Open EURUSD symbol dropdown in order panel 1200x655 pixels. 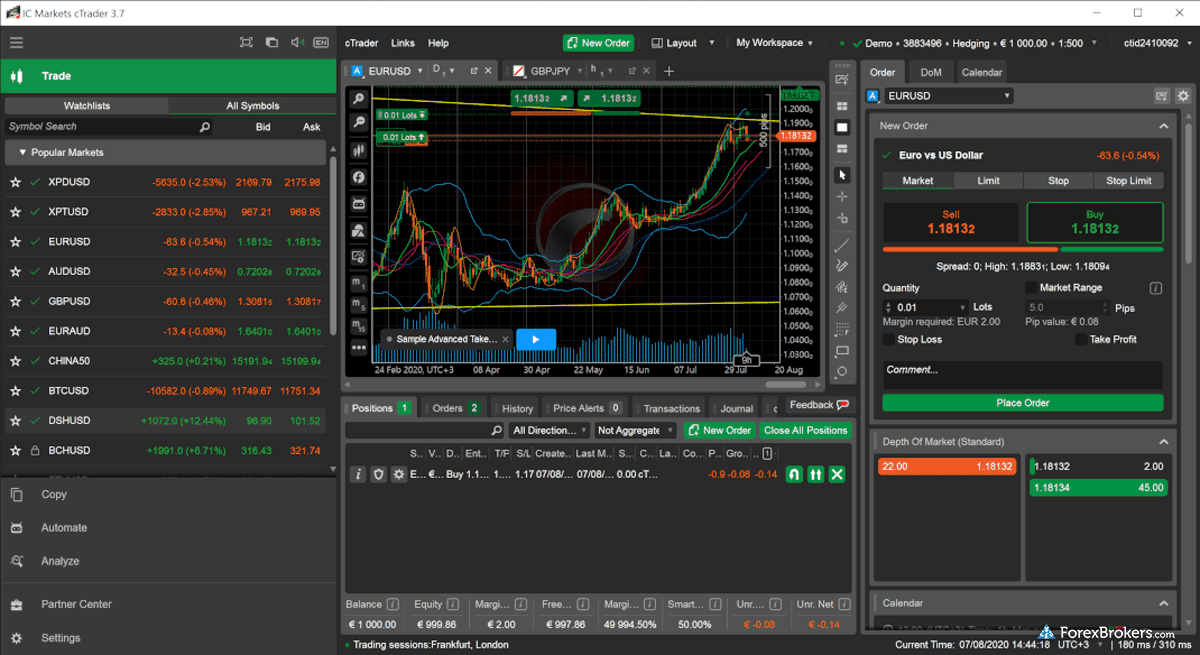[948, 96]
